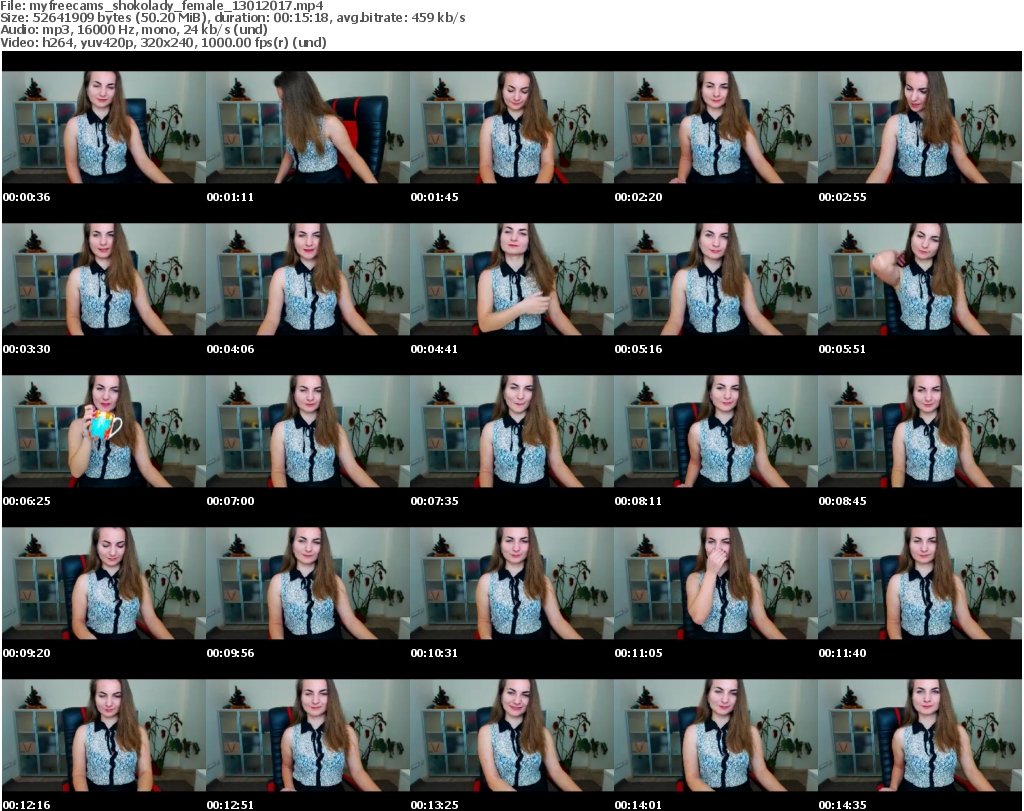Click the video frame at 00:12:16
This screenshot has height=811, width=1024.
tap(104, 736)
